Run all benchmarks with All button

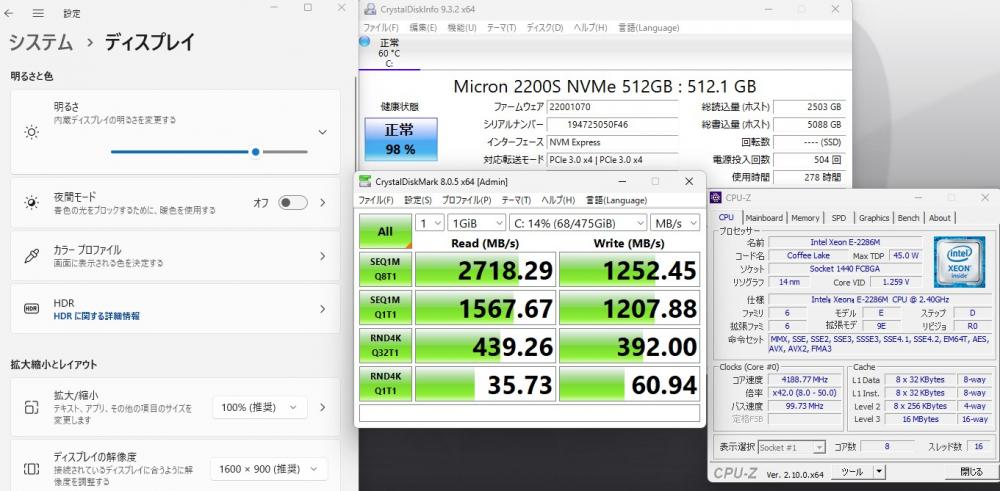coord(385,231)
